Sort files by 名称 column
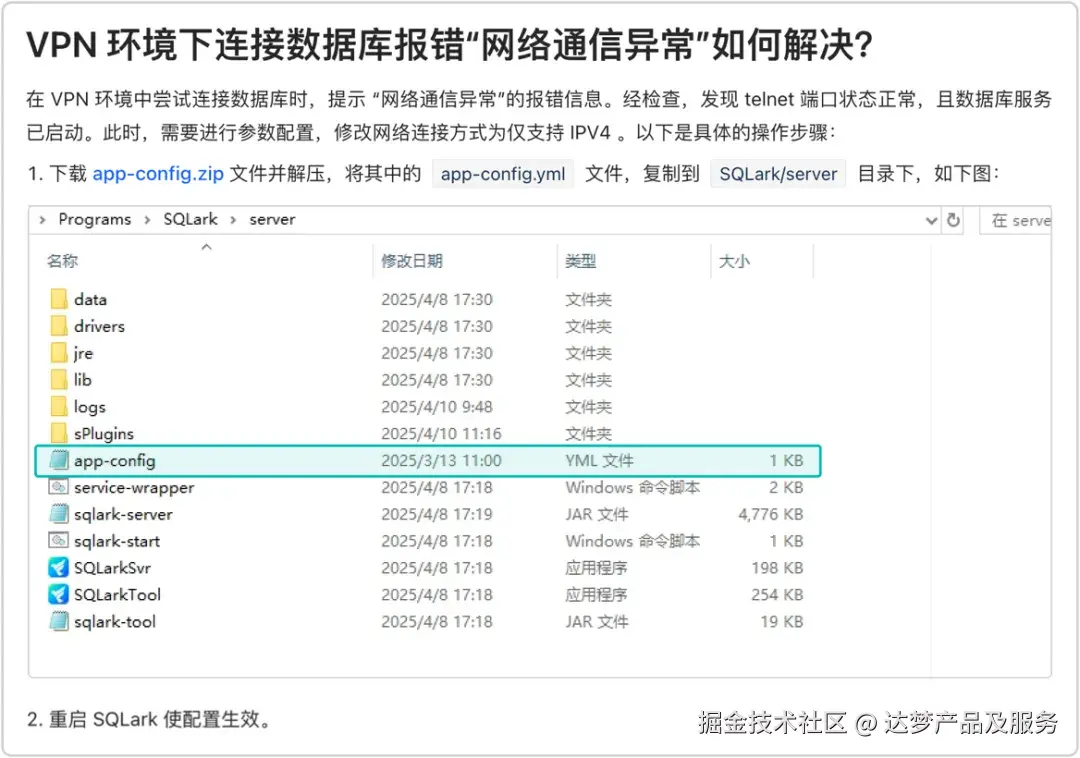Viewport: 1080px width, 758px height. (x=62, y=261)
